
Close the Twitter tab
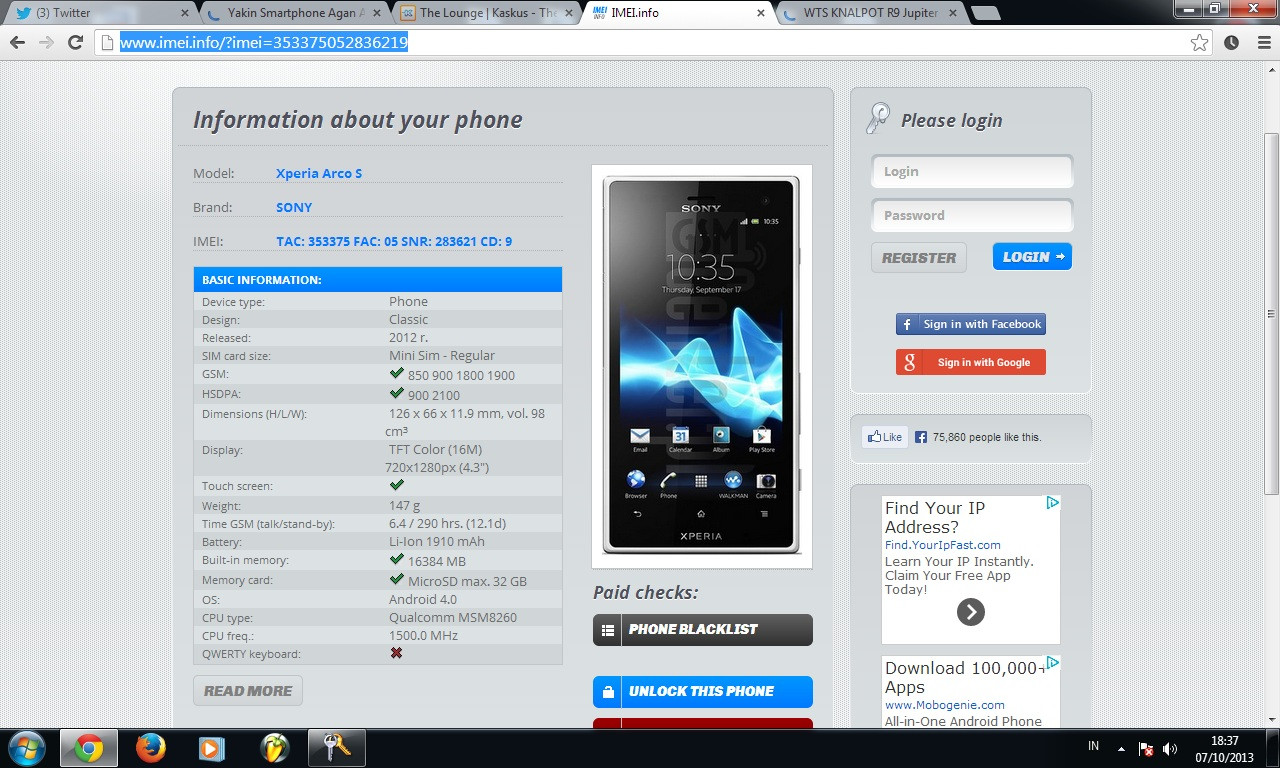[185, 13]
